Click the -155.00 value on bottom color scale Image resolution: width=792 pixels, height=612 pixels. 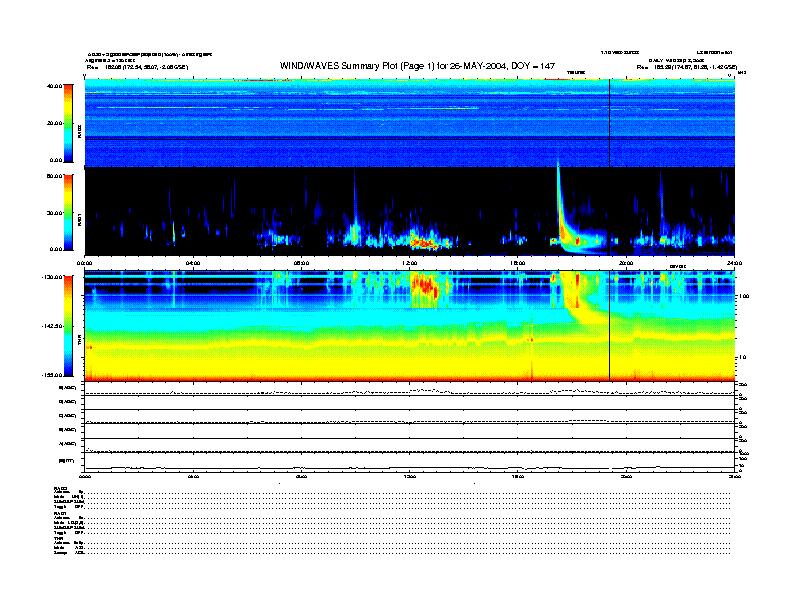[52, 372]
